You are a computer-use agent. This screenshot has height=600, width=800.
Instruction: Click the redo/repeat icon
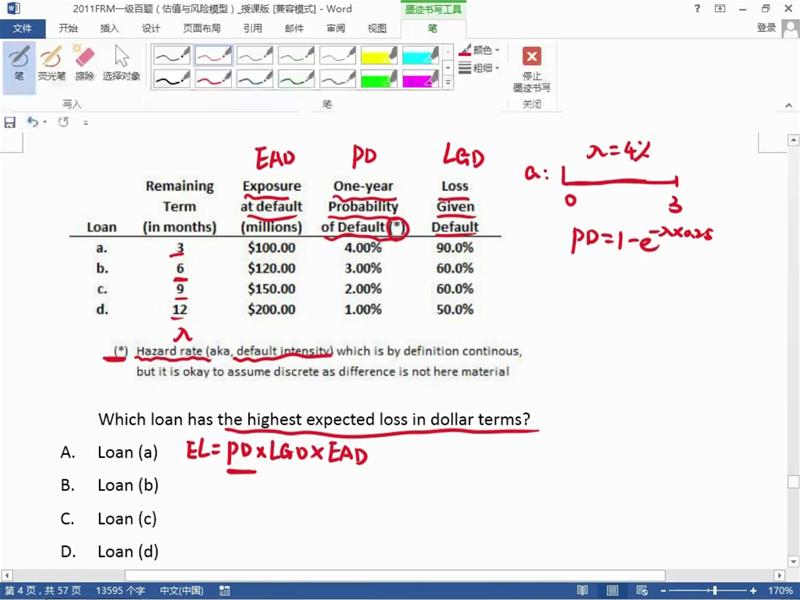63,122
